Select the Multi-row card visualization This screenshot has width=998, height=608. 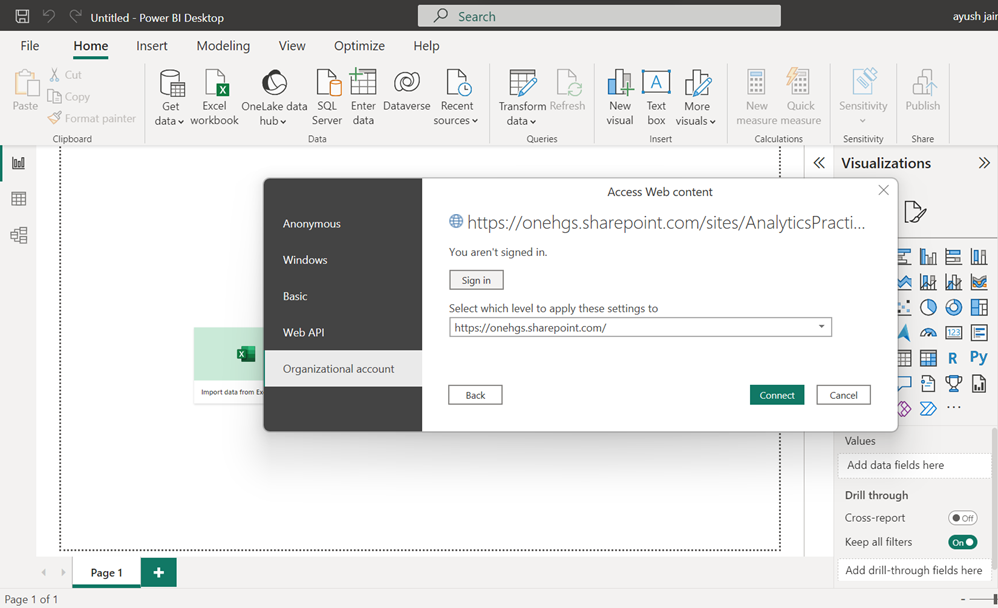[x=979, y=332]
